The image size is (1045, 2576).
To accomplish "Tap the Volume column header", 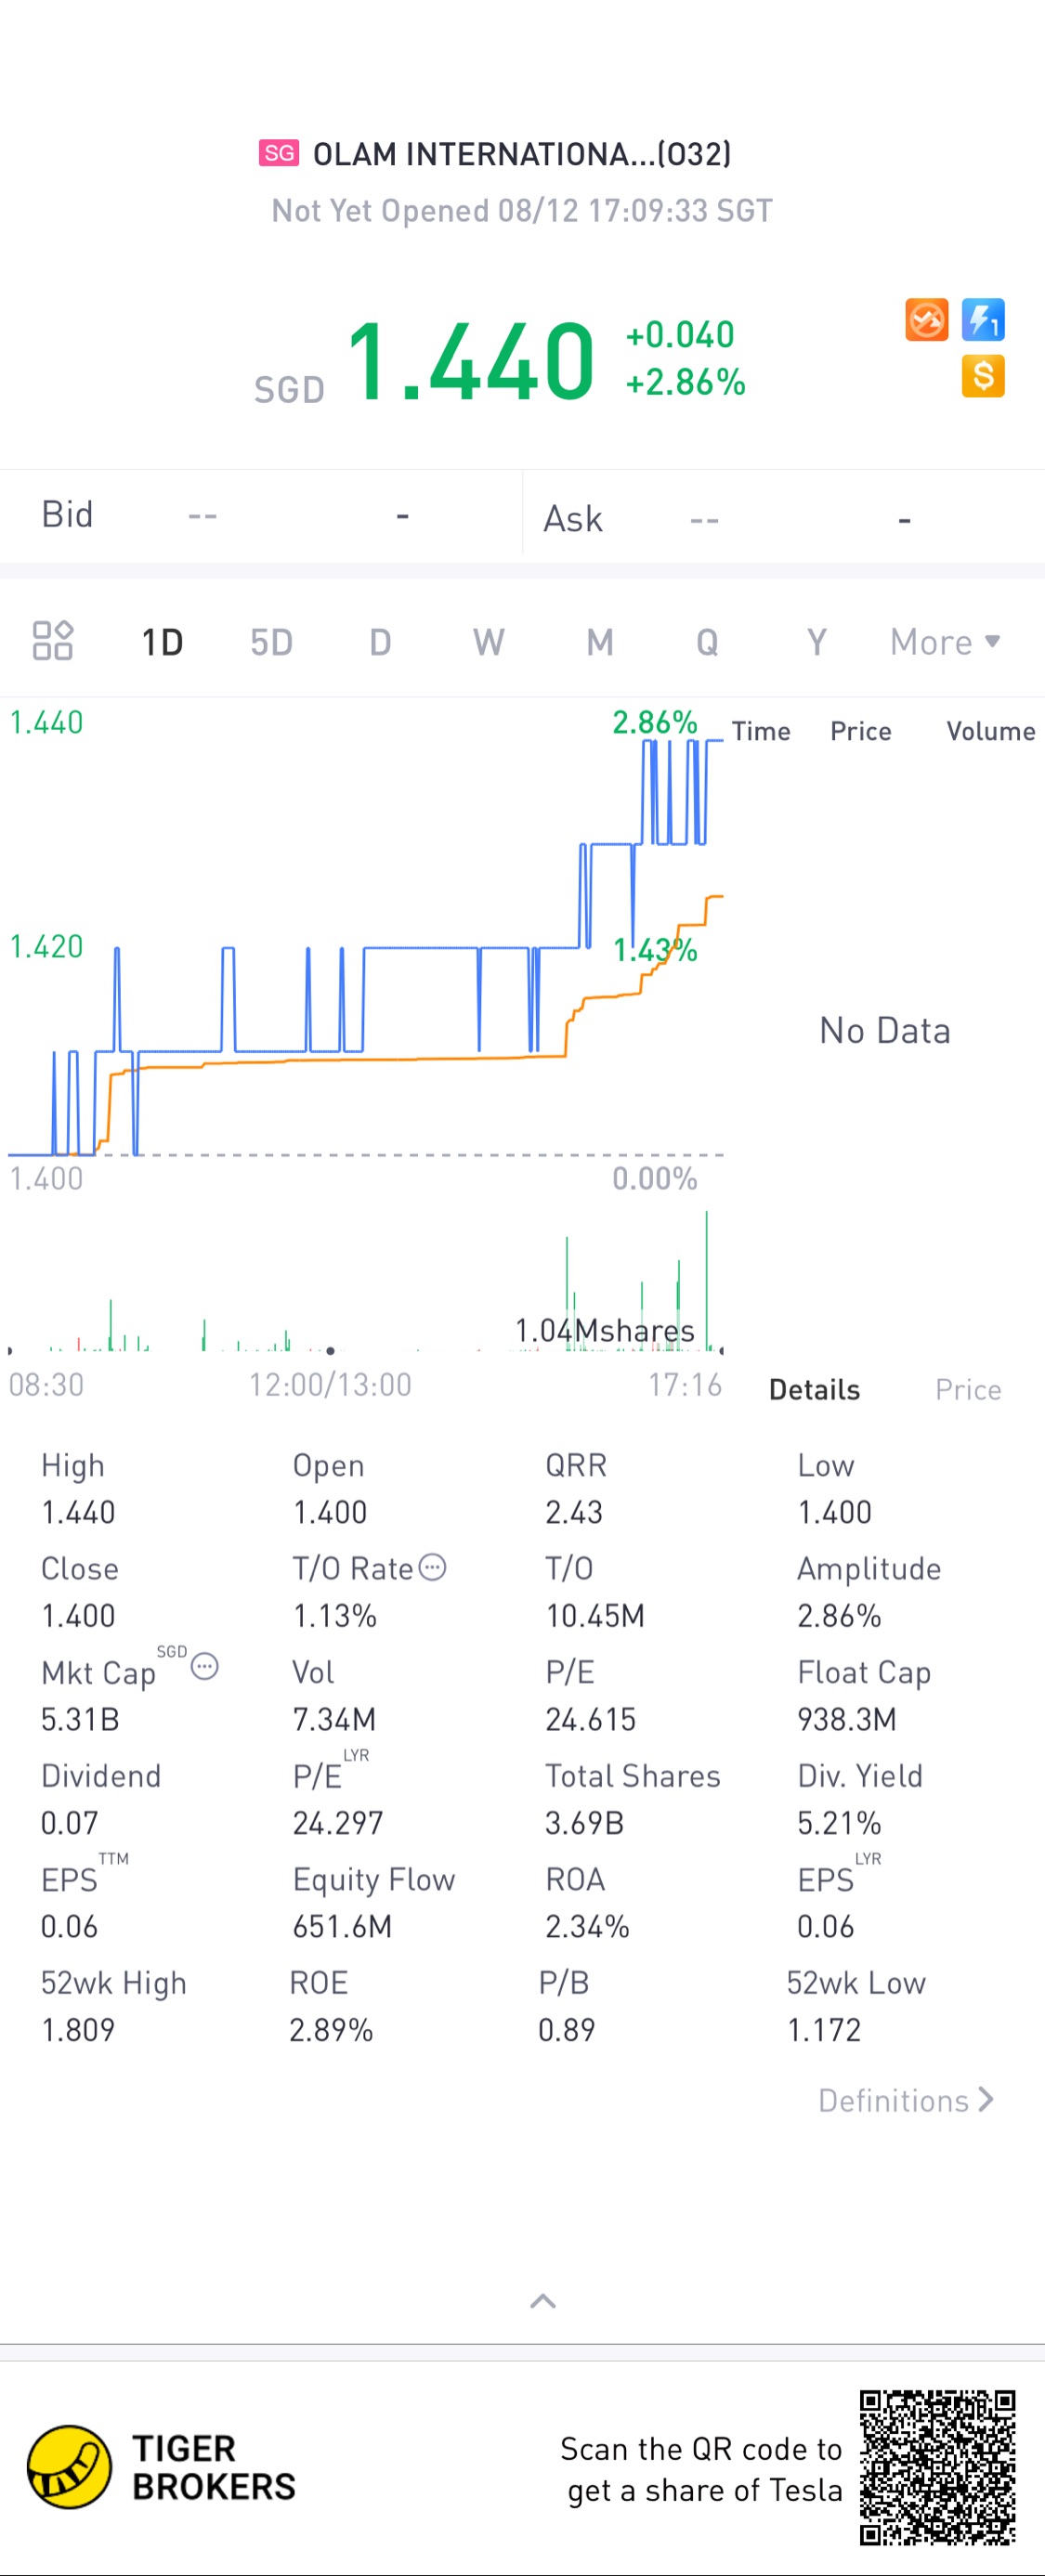I will 991,732.
